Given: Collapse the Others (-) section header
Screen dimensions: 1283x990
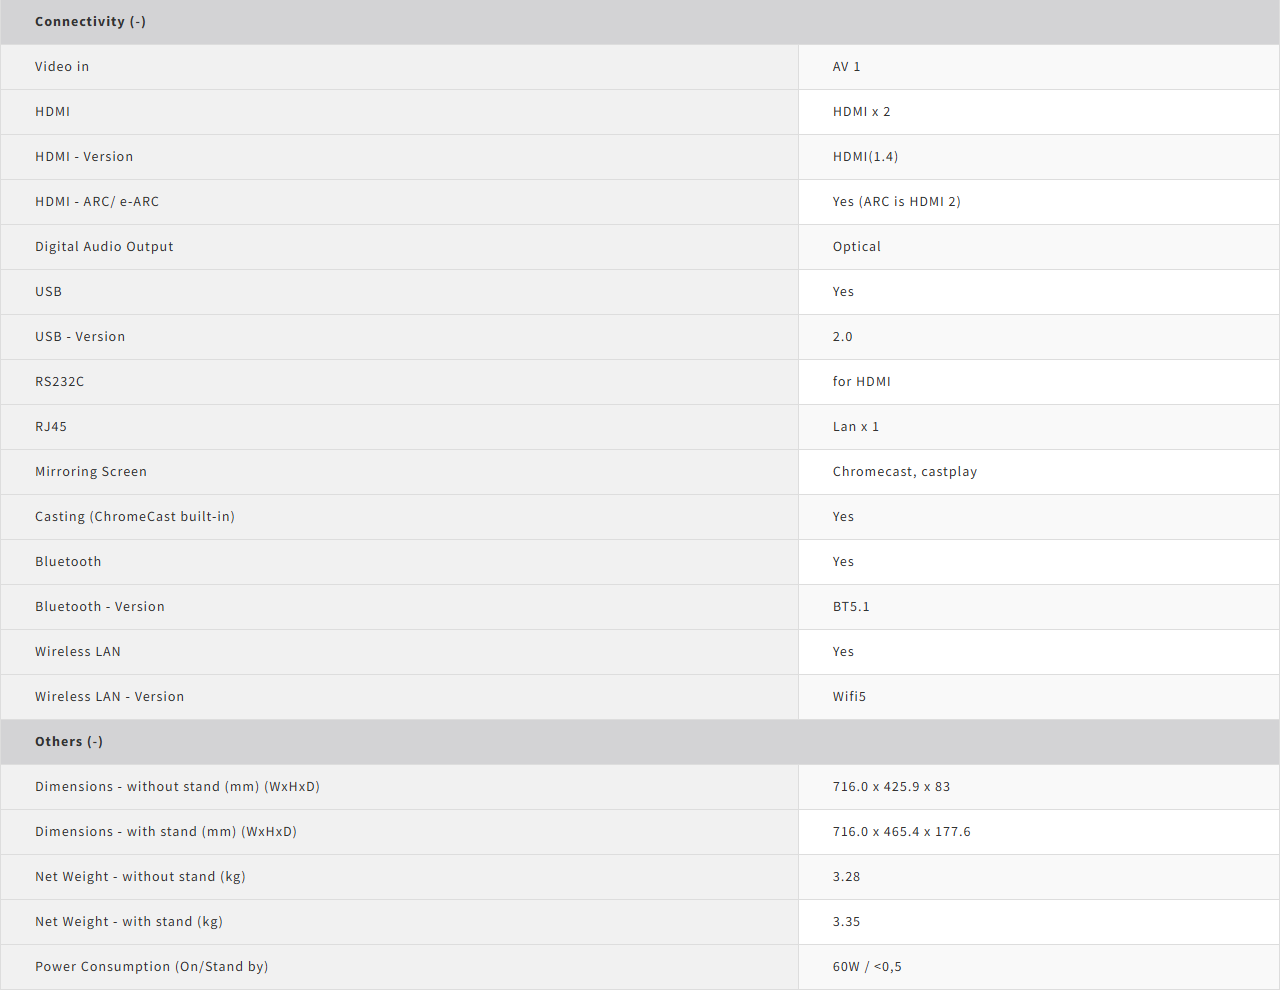Looking at the screenshot, I should [69, 742].
